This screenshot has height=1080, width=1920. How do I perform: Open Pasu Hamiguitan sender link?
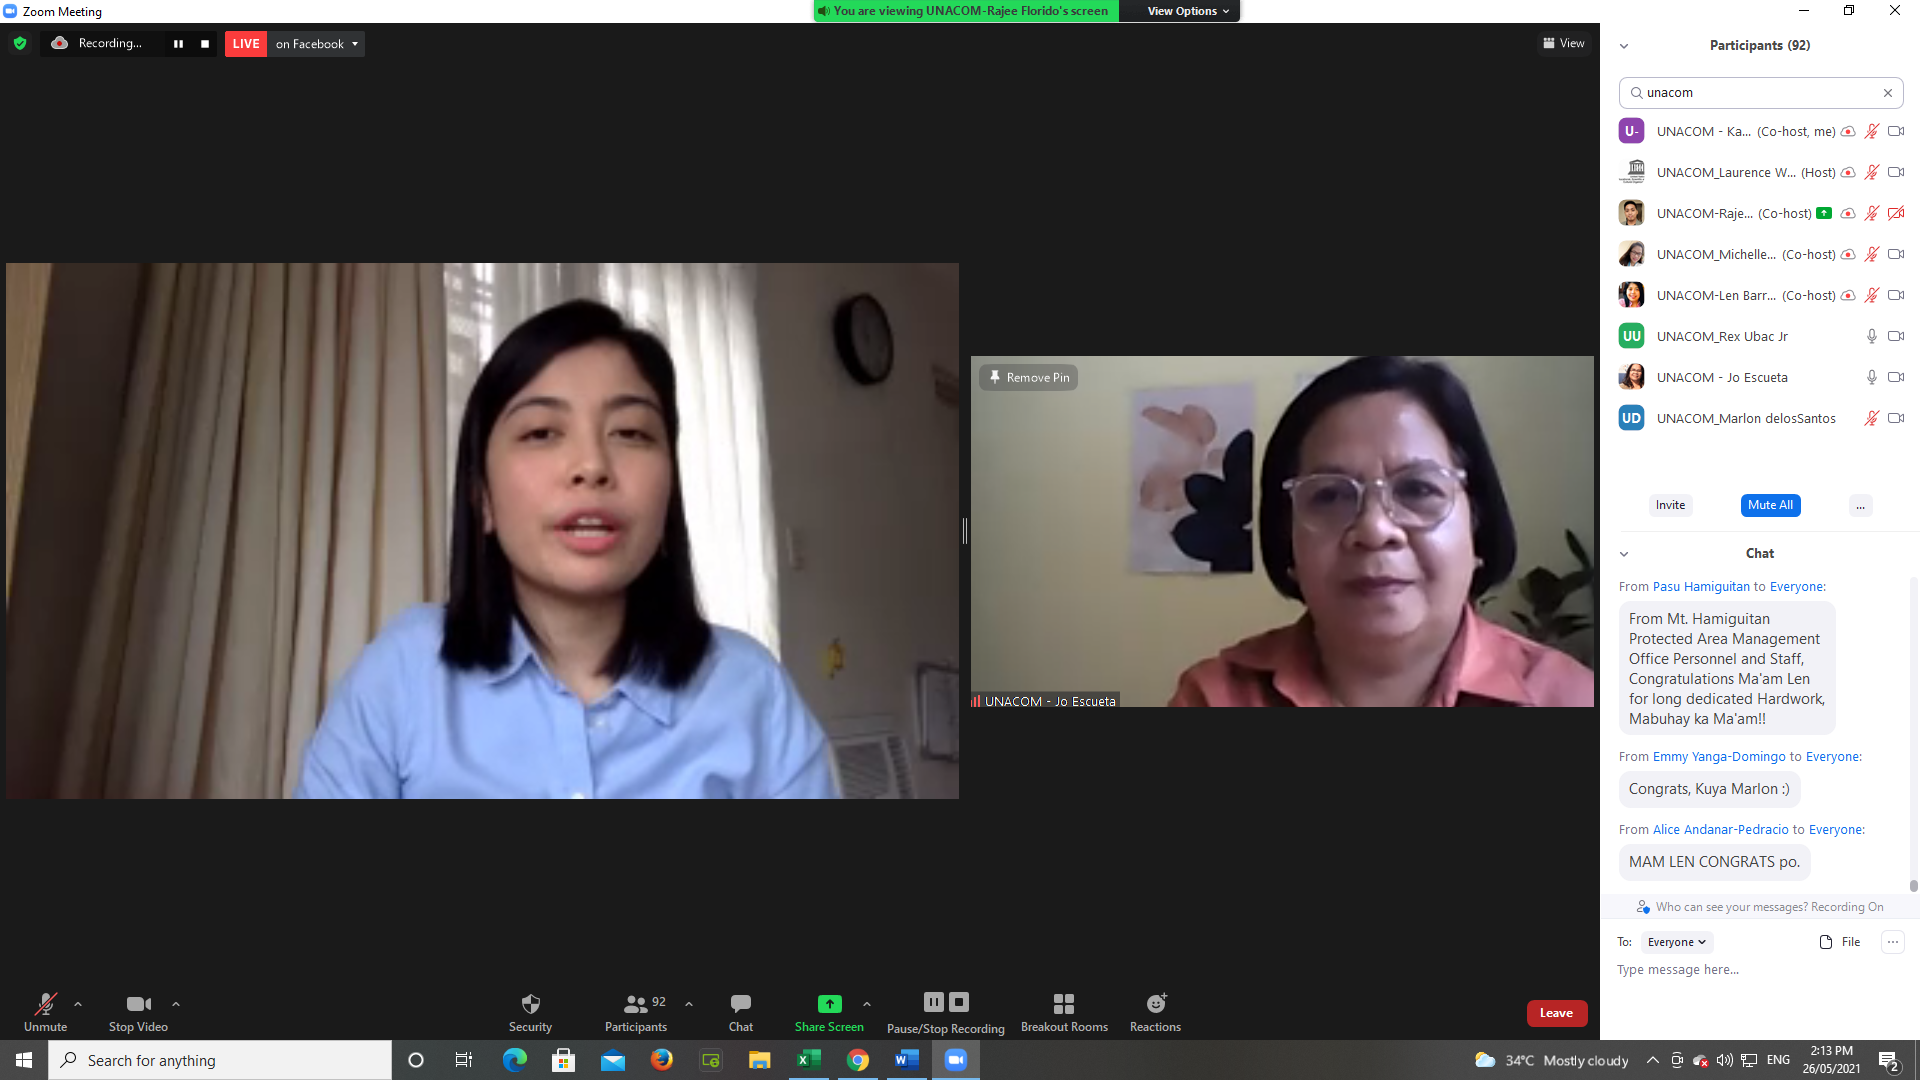(1701, 587)
